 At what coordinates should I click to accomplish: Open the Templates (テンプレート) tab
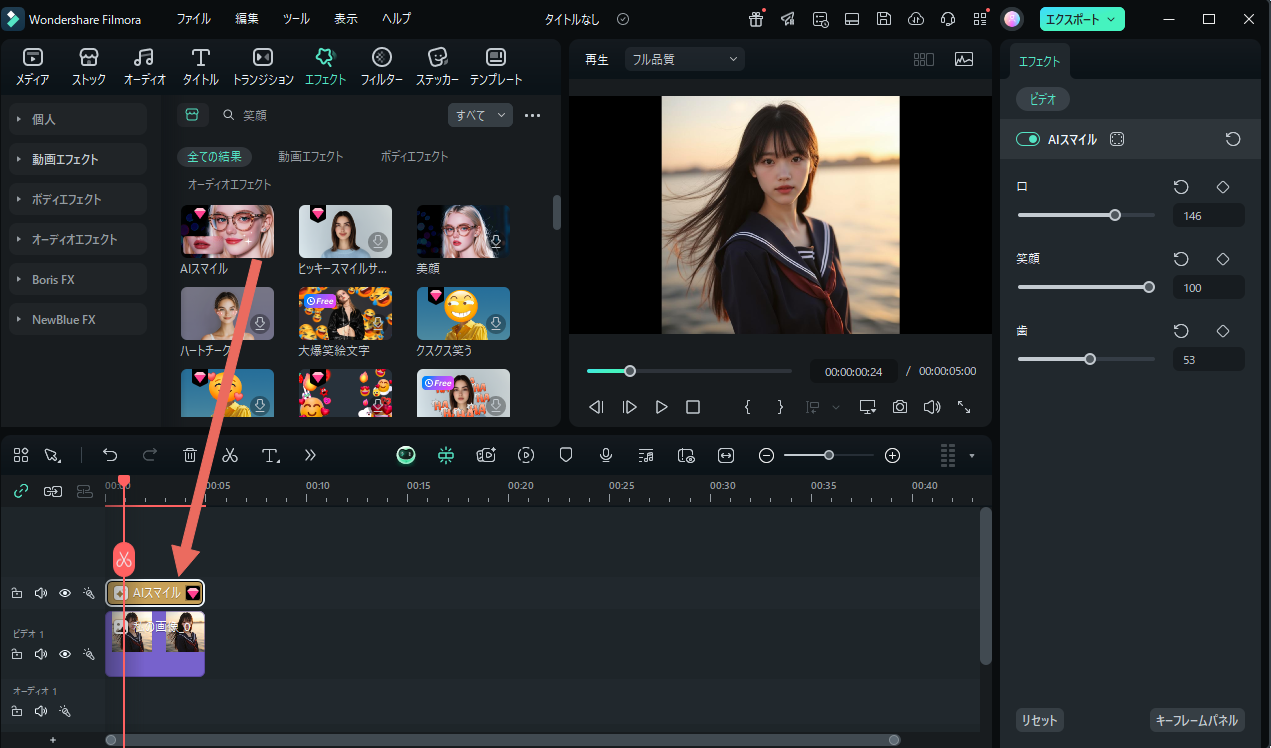(x=495, y=66)
